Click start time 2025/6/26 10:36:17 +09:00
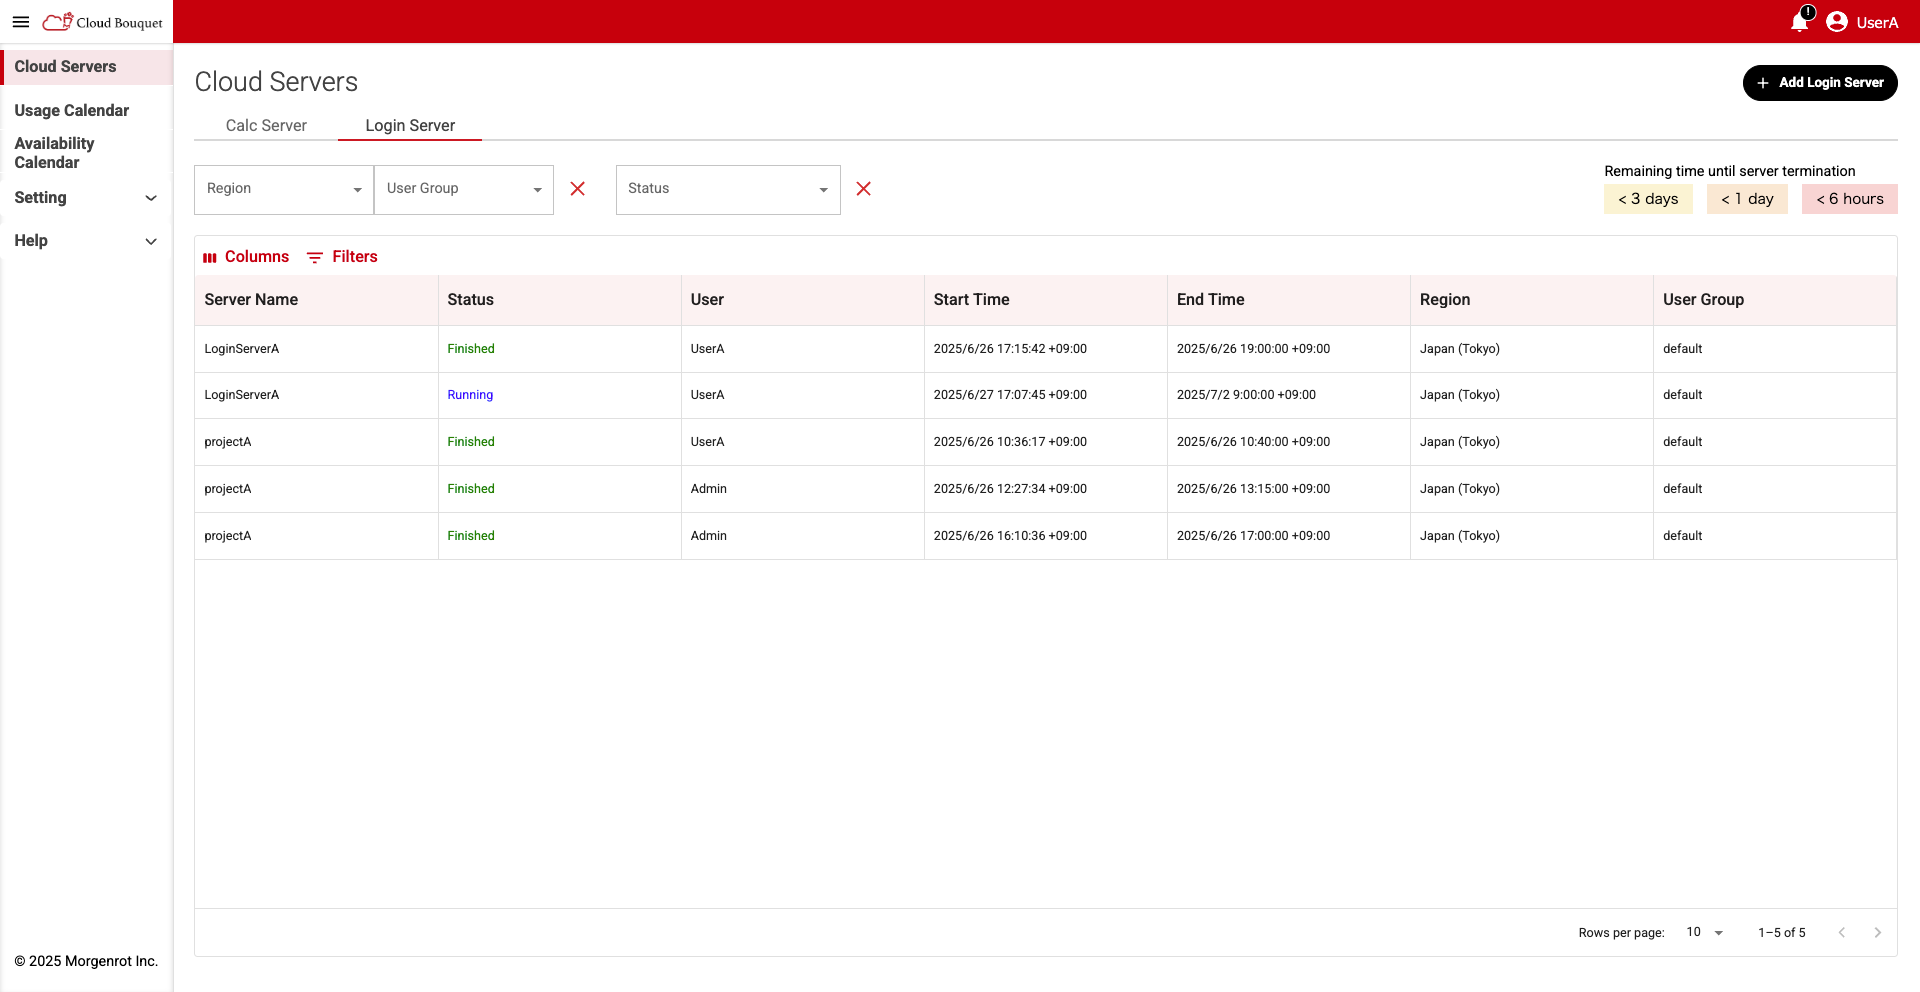1920x992 pixels. [1010, 442]
